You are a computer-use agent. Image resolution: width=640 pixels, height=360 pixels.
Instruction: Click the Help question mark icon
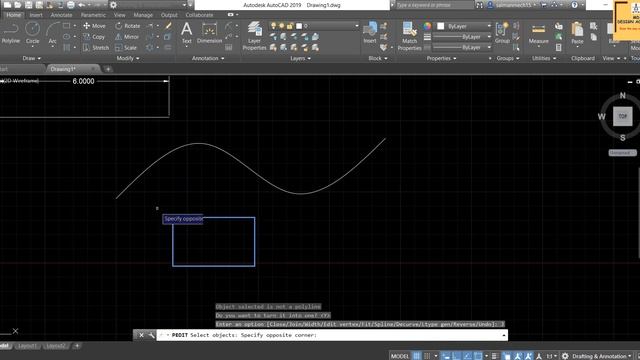tap(574, 5)
